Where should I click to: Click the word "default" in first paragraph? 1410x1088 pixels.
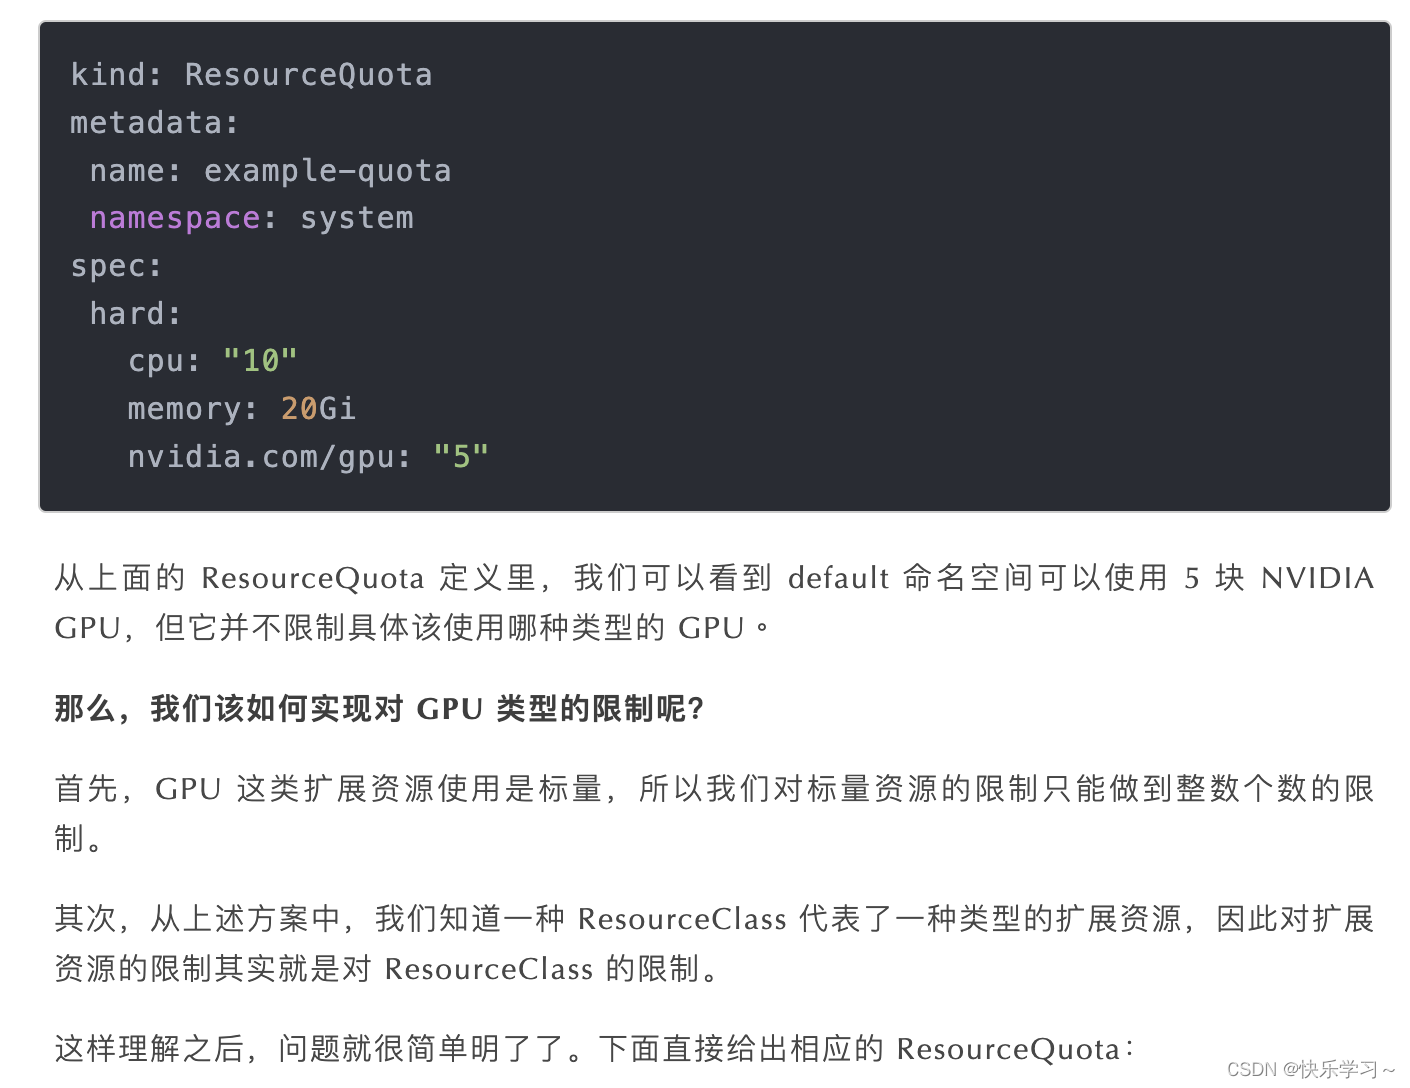coord(838,578)
